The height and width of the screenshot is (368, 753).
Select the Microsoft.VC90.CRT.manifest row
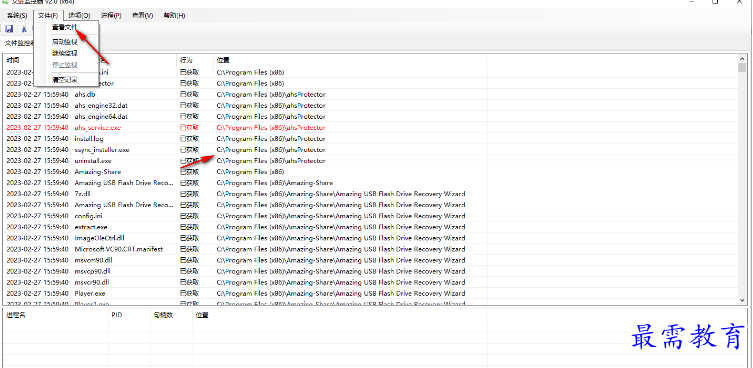[370, 249]
